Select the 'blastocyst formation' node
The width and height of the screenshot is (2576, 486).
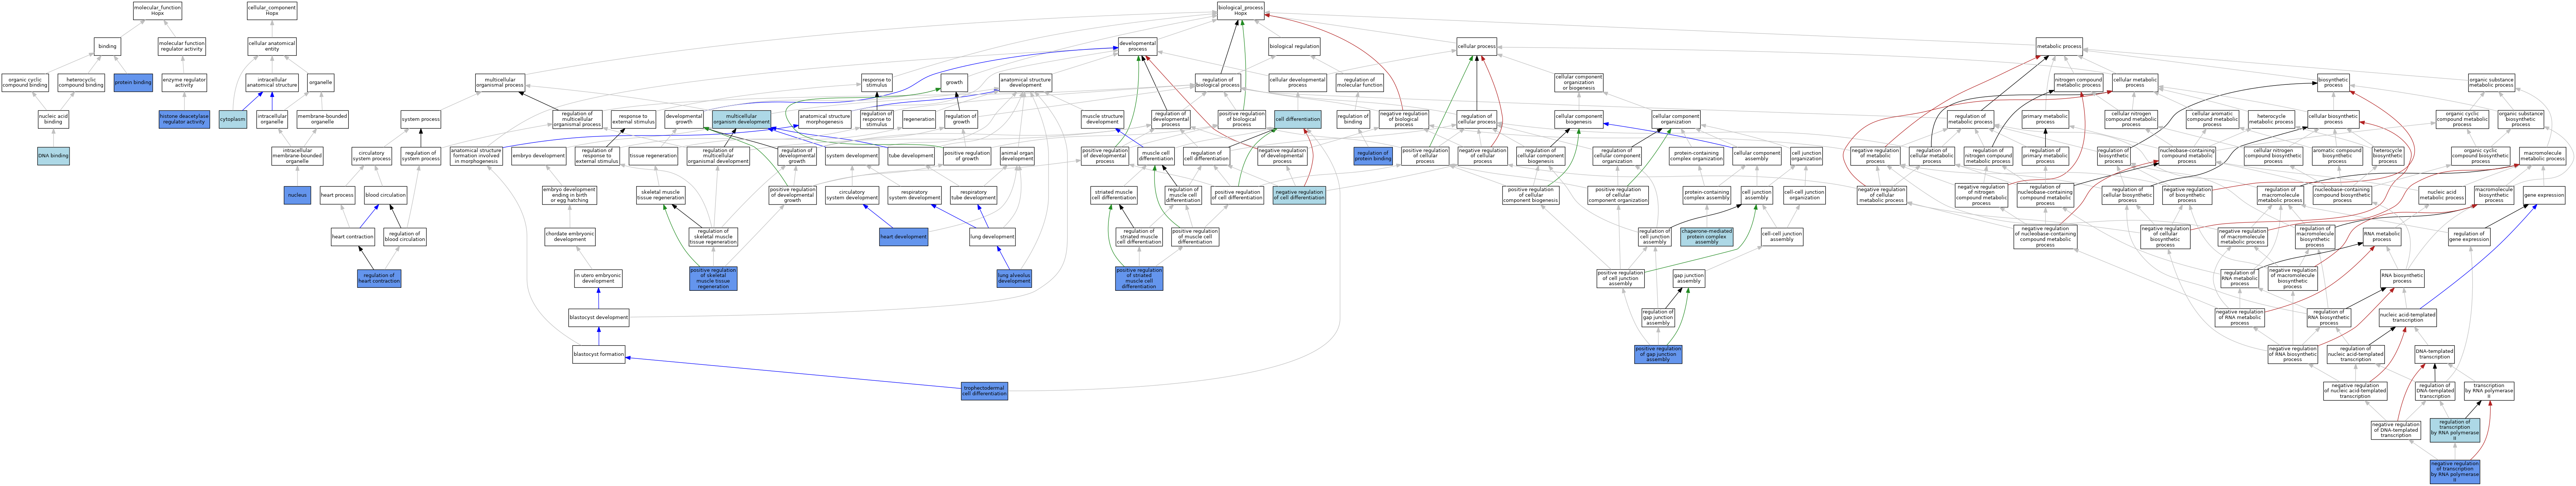(x=598, y=354)
